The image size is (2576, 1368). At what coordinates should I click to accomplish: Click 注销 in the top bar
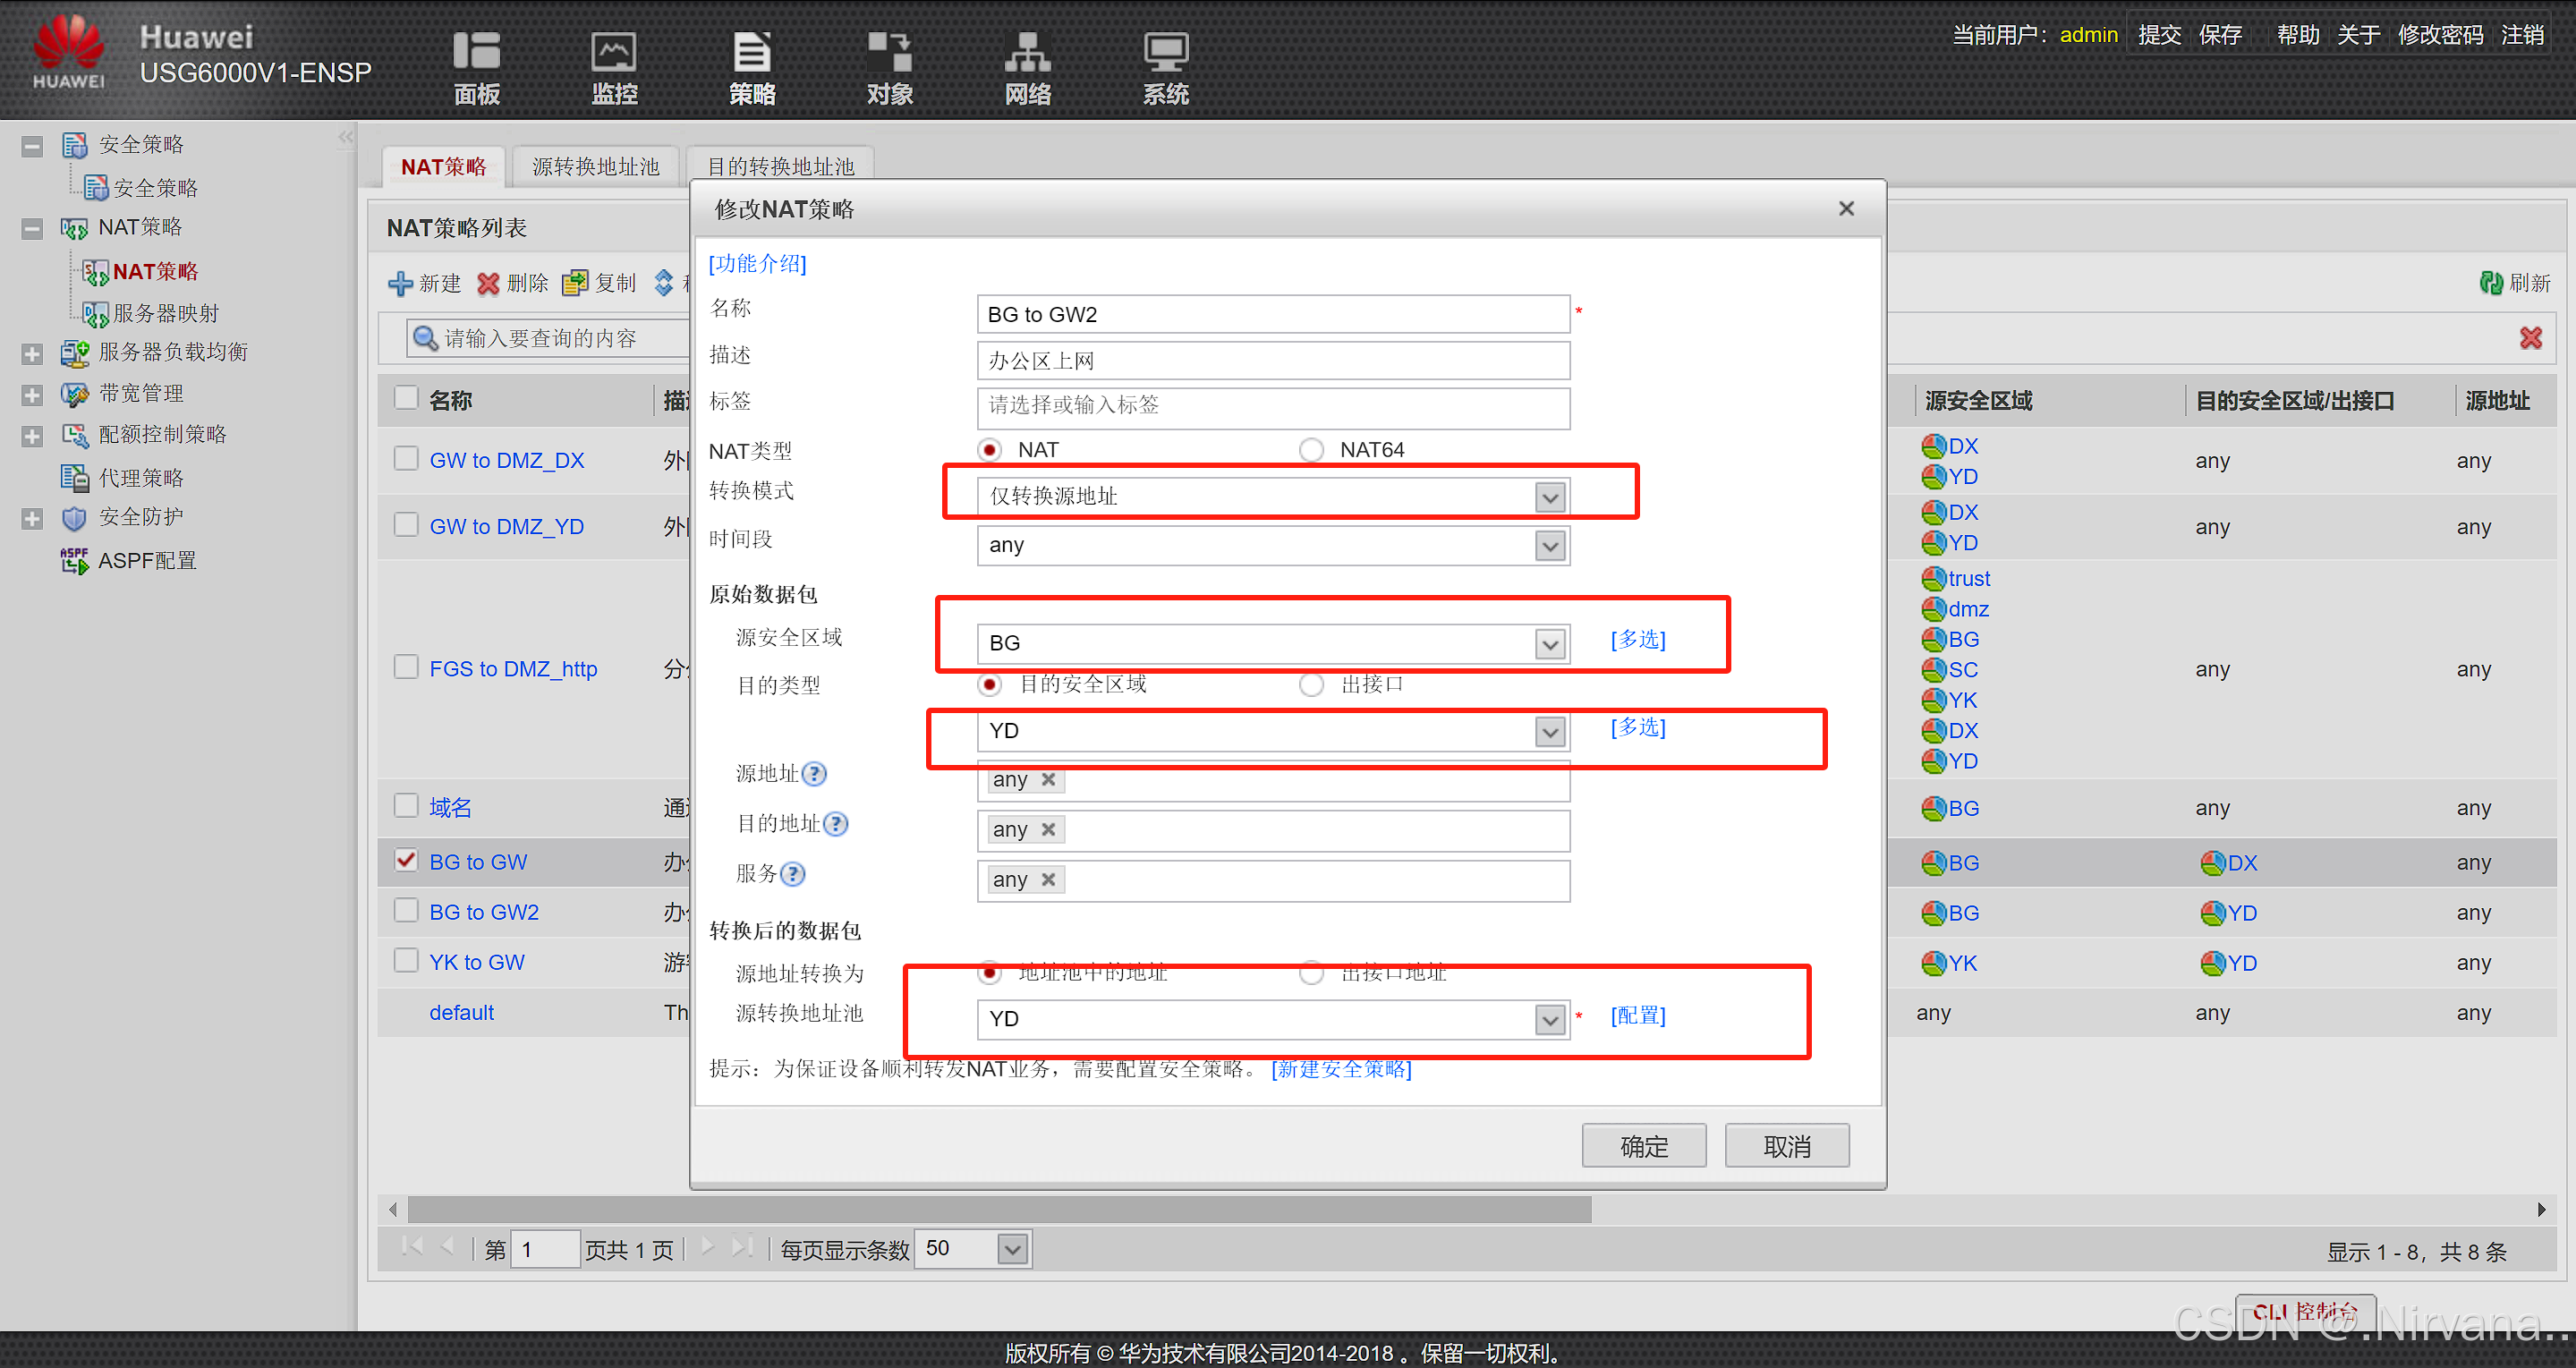[2522, 35]
